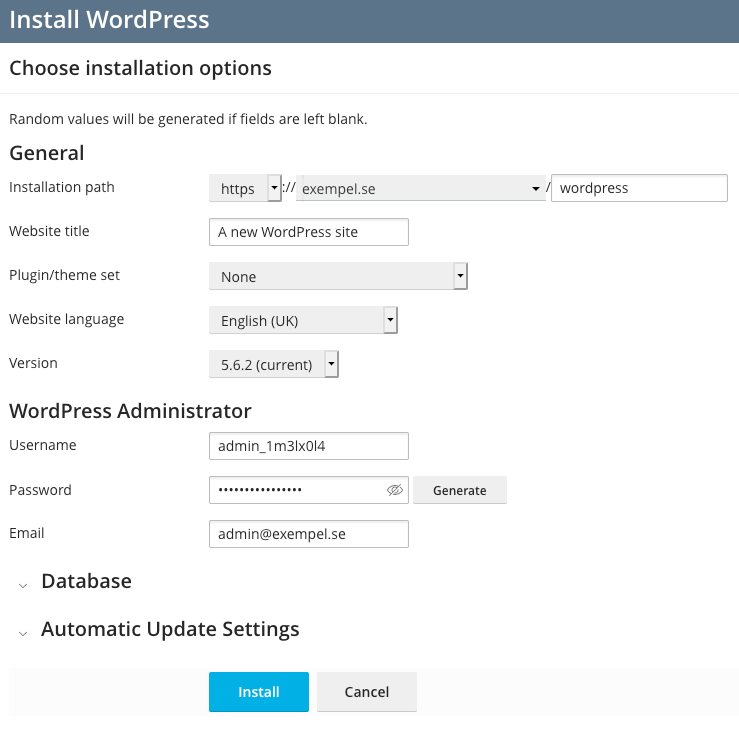This screenshot has width=739, height=735.
Task: Click the arrow on the language selector
Action: 391,320
